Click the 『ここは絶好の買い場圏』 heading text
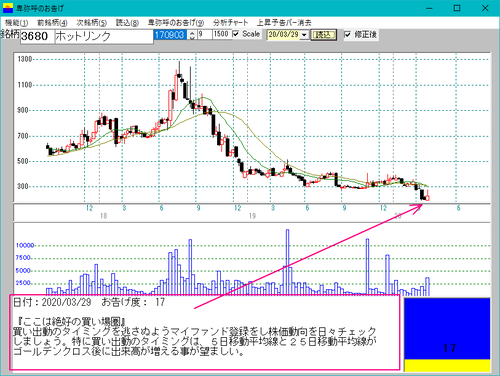This screenshot has height=376, width=500. [71, 321]
